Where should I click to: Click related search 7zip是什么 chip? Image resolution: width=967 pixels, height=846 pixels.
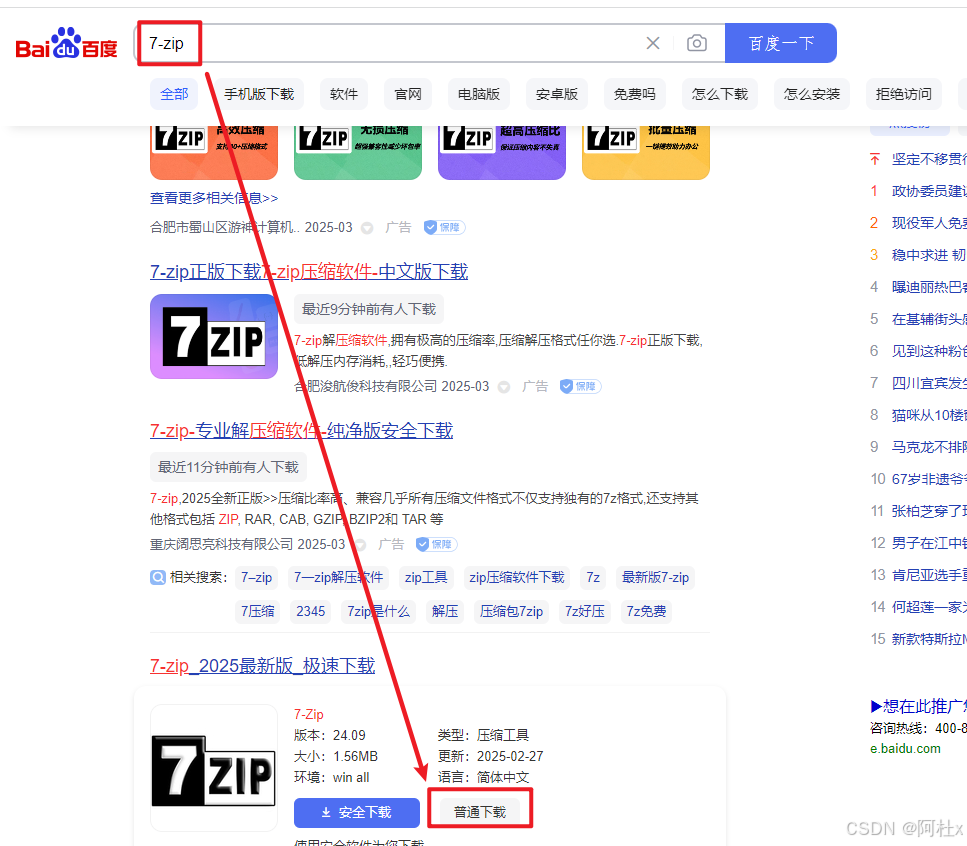[x=379, y=612]
